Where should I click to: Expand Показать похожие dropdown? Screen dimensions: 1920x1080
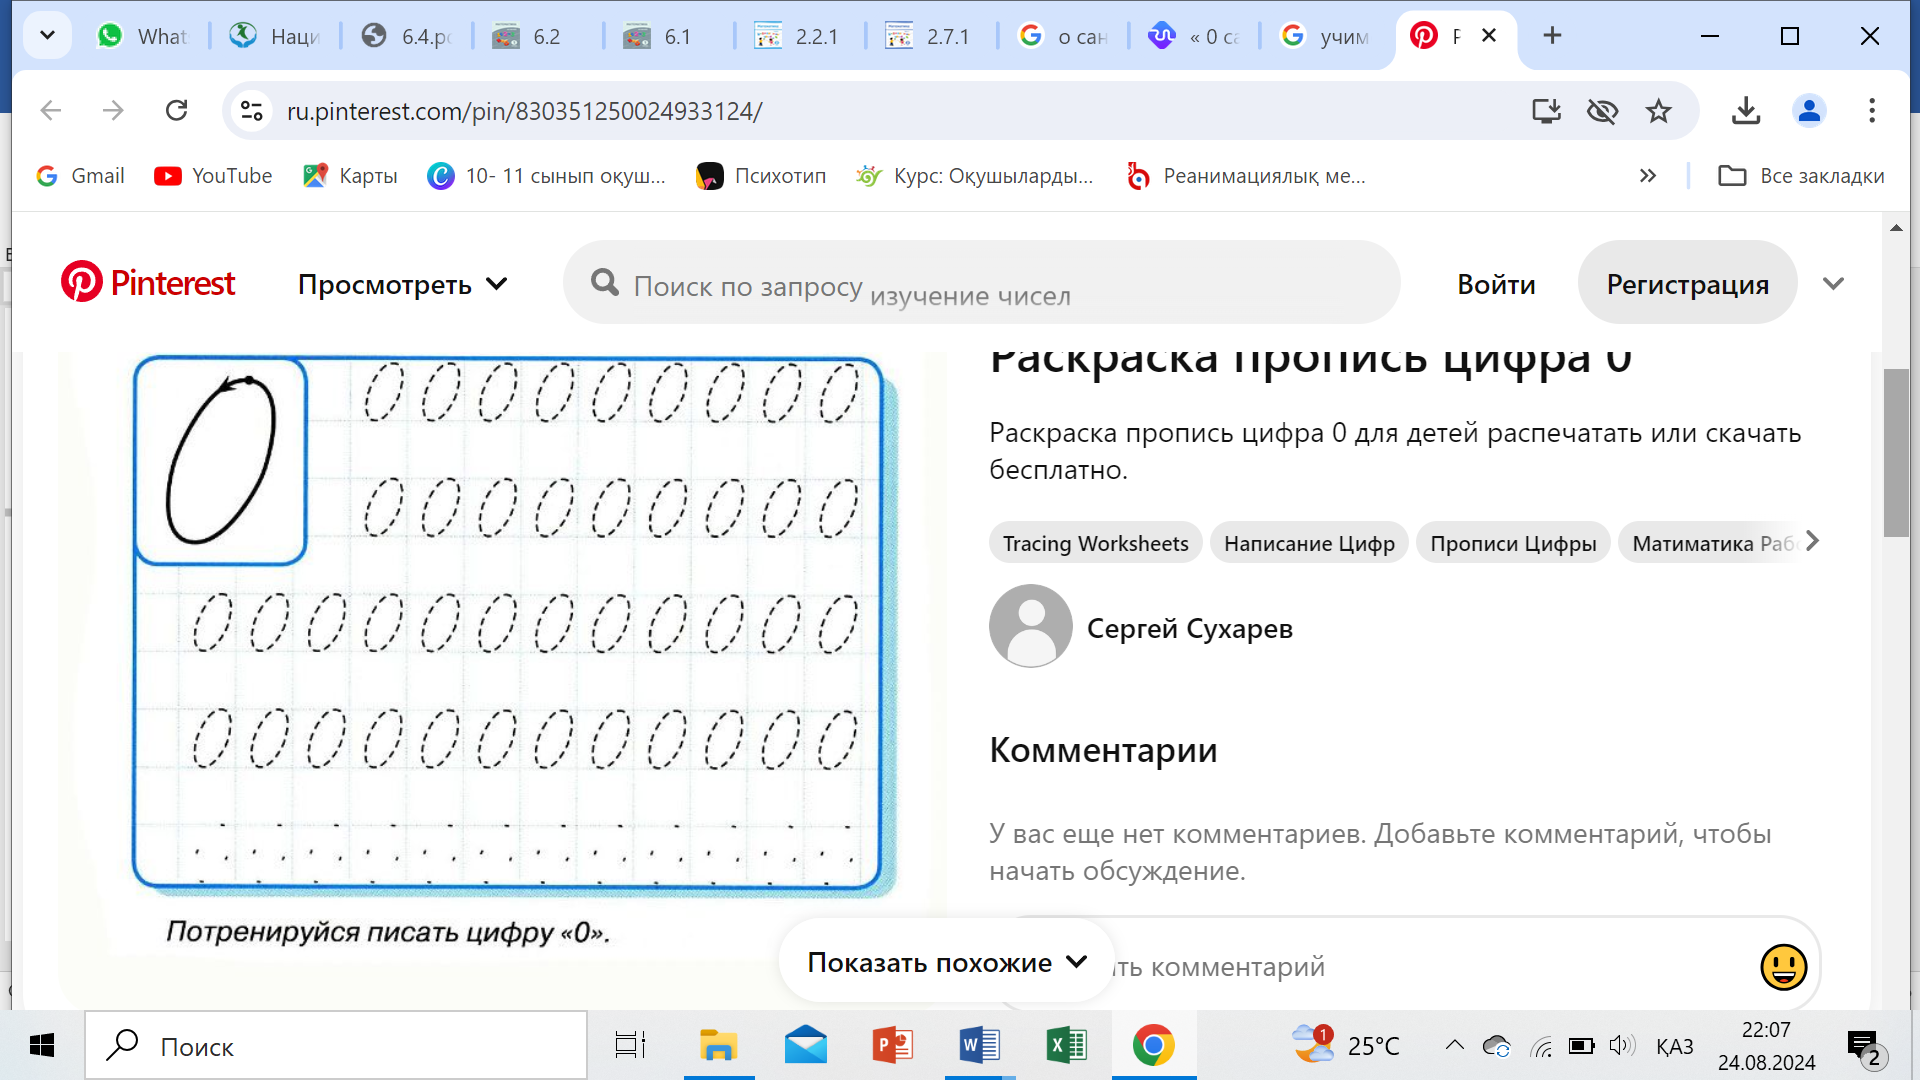[x=946, y=962]
